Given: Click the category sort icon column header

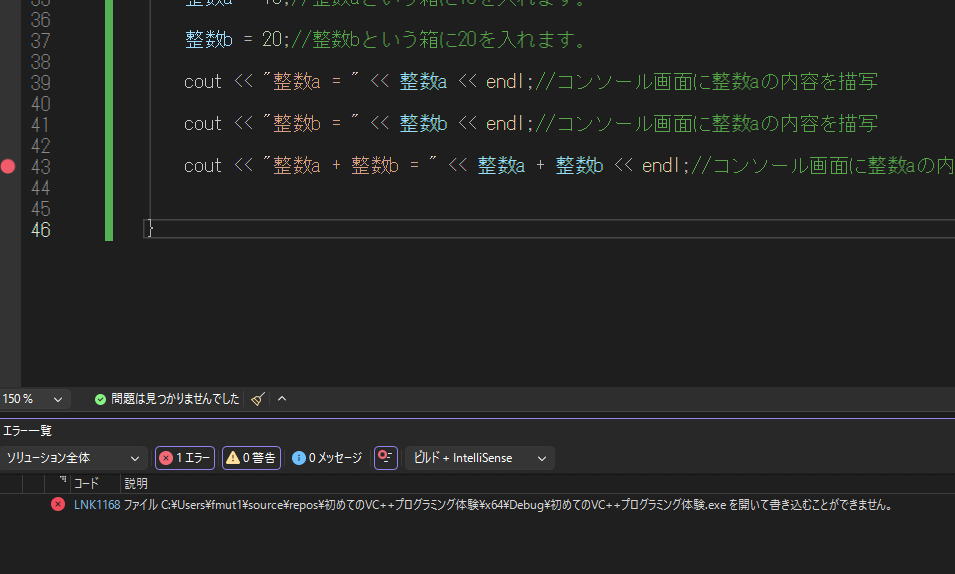Looking at the screenshot, I should 62,483.
